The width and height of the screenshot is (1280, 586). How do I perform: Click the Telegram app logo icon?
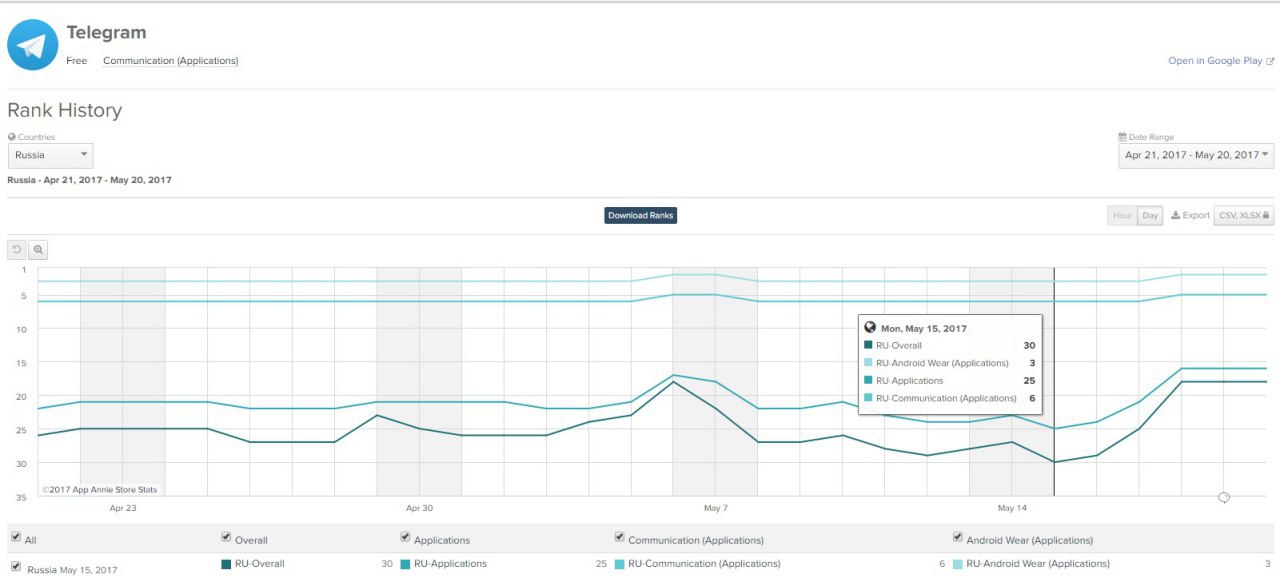tap(33, 45)
